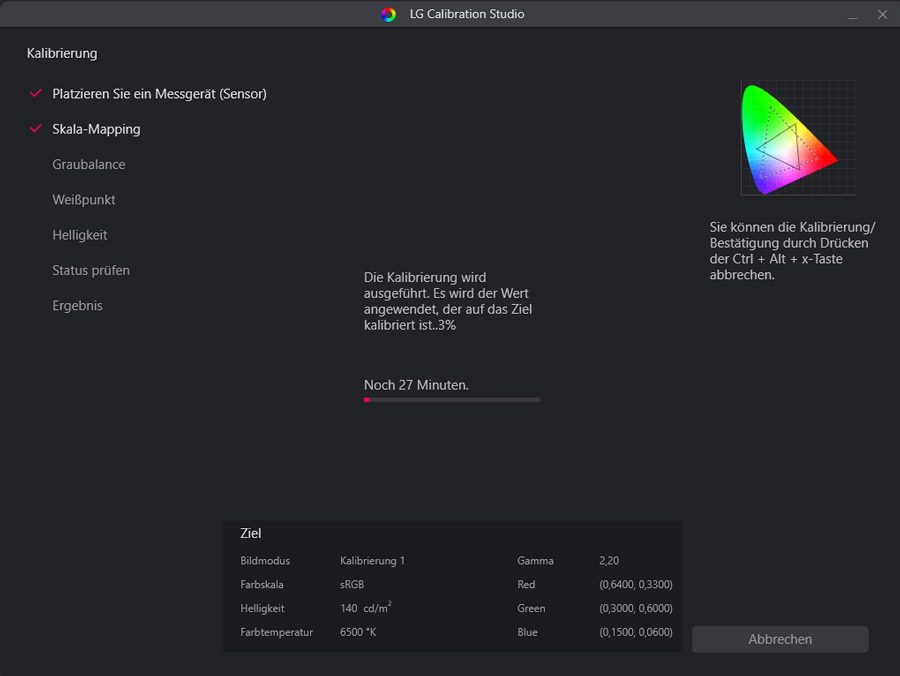This screenshot has height=676, width=900.
Task: Click the LG Calibration Studio logo icon
Action: pyautogui.click(x=389, y=14)
